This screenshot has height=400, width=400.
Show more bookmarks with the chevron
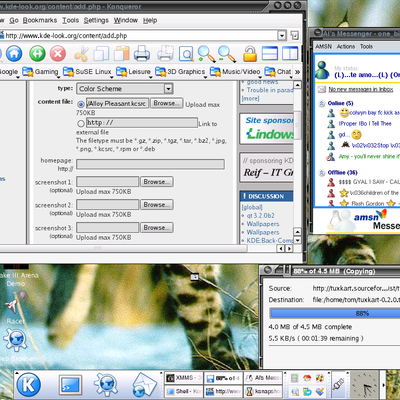click(x=297, y=72)
